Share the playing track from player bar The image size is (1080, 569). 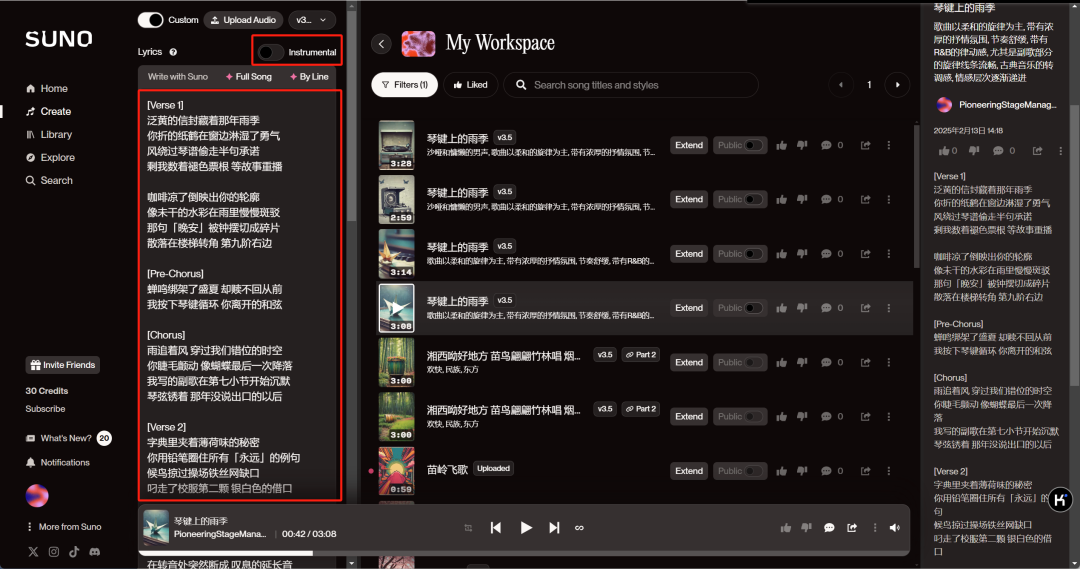(x=852, y=528)
